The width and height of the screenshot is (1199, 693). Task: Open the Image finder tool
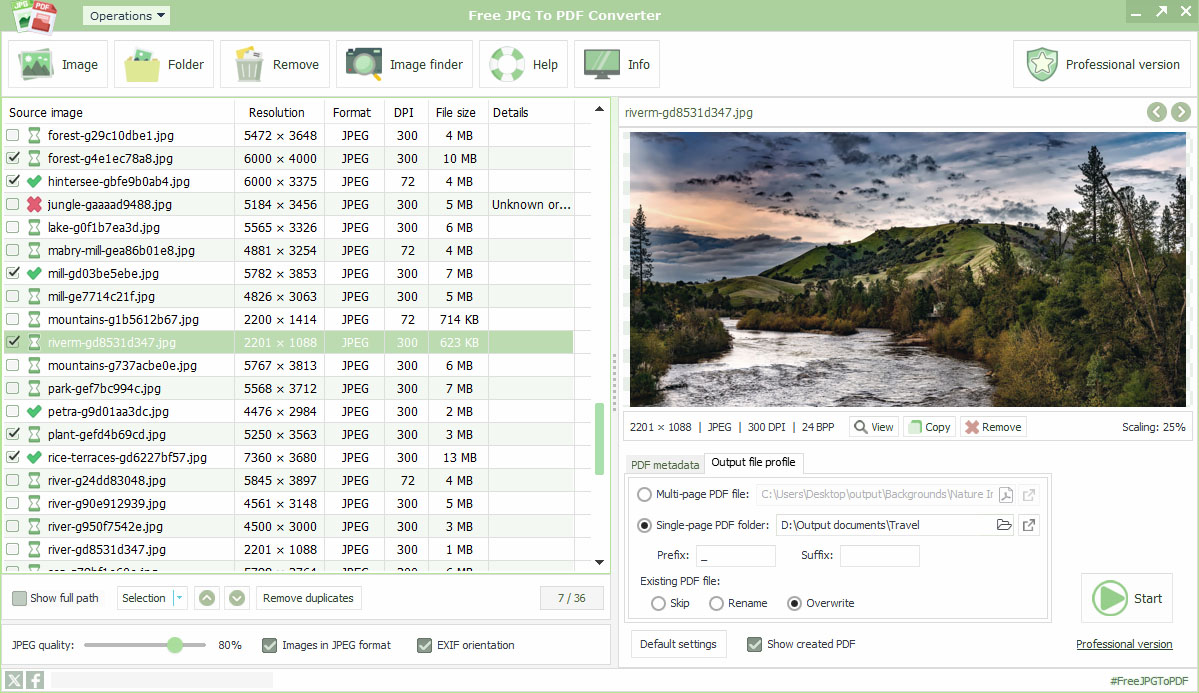point(365,63)
